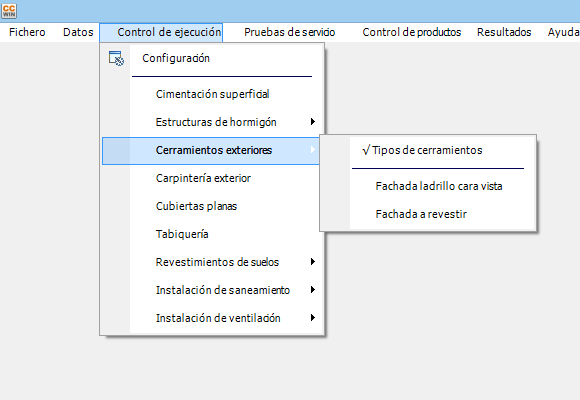The height and width of the screenshot is (400, 580).
Task: Click the Cerramientos exteriores submenu arrow
Action: 313,149
